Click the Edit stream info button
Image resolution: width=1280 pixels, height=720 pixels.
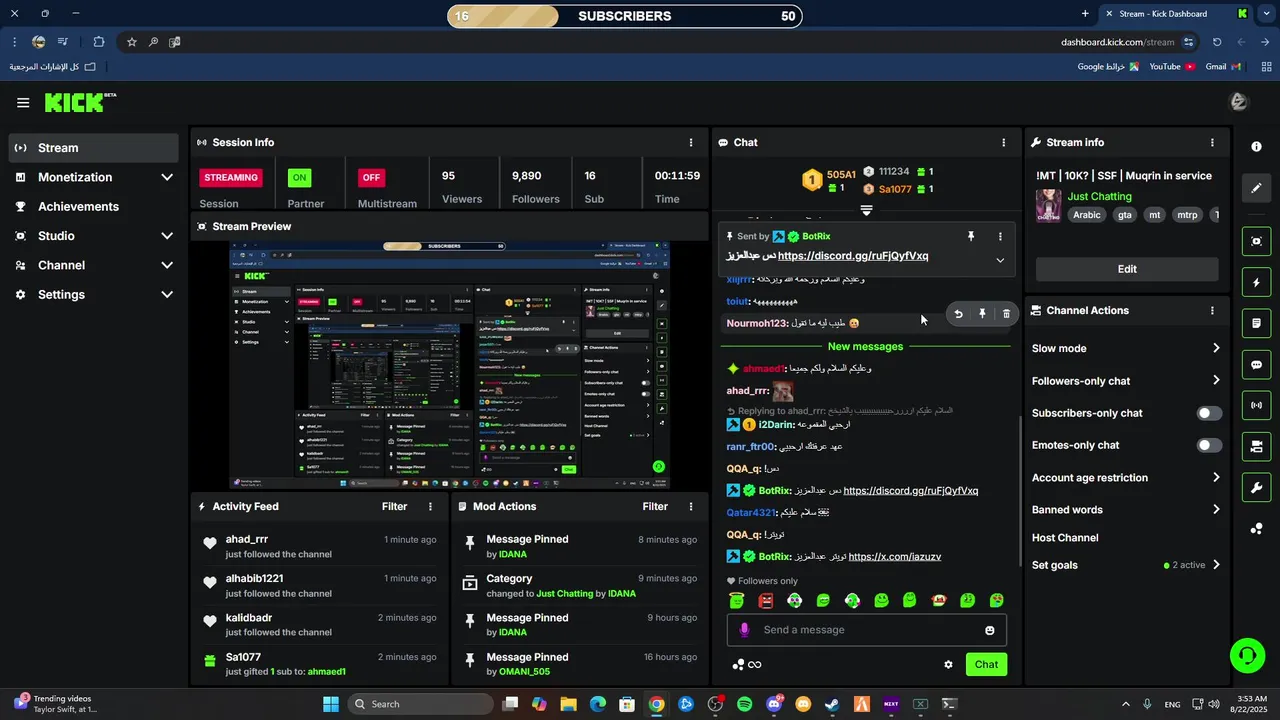point(1127,269)
